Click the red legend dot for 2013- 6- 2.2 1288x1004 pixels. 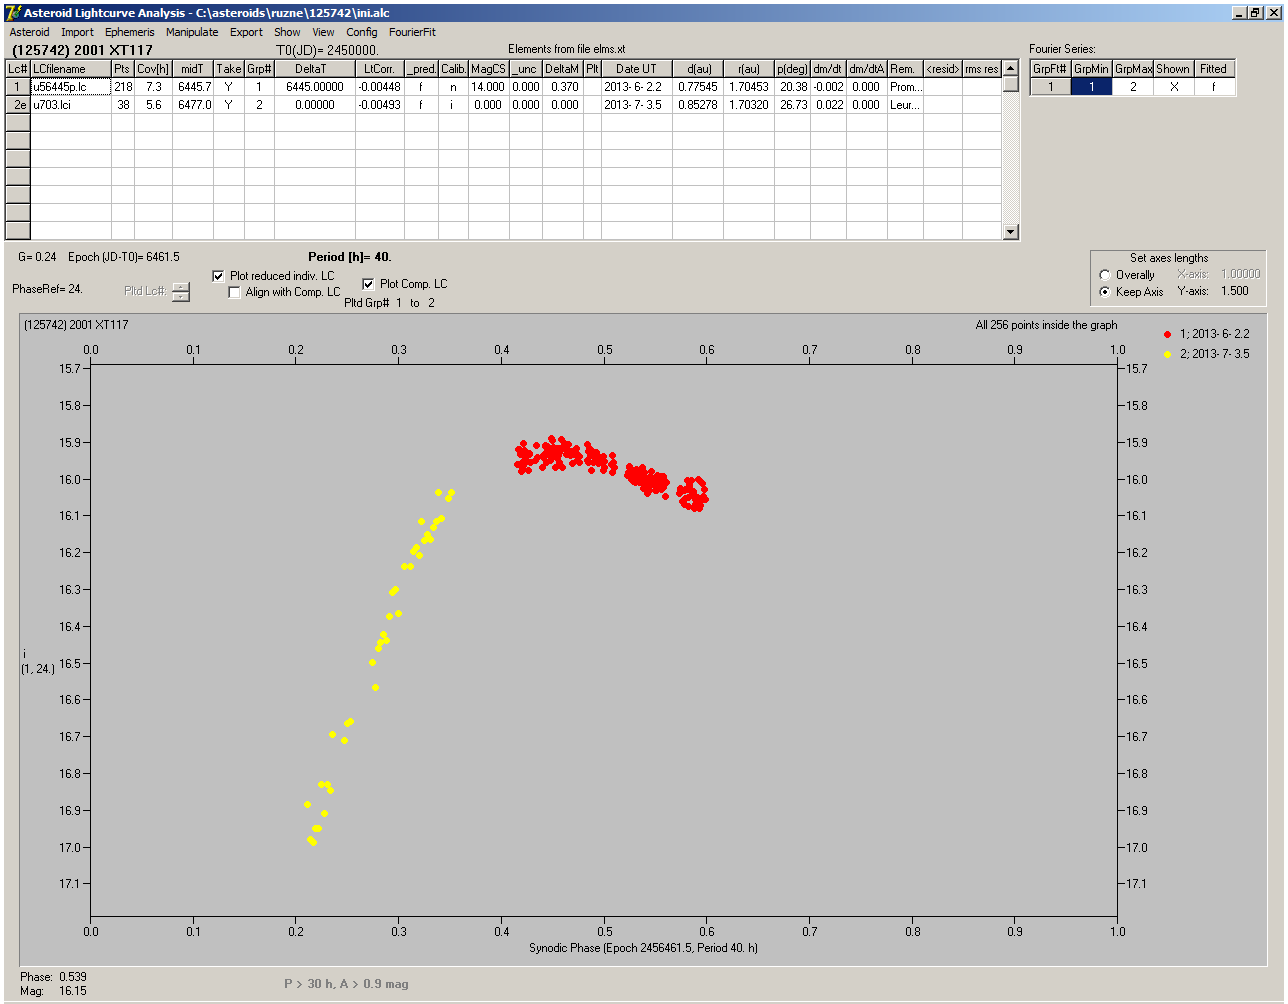tap(1168, 333)
